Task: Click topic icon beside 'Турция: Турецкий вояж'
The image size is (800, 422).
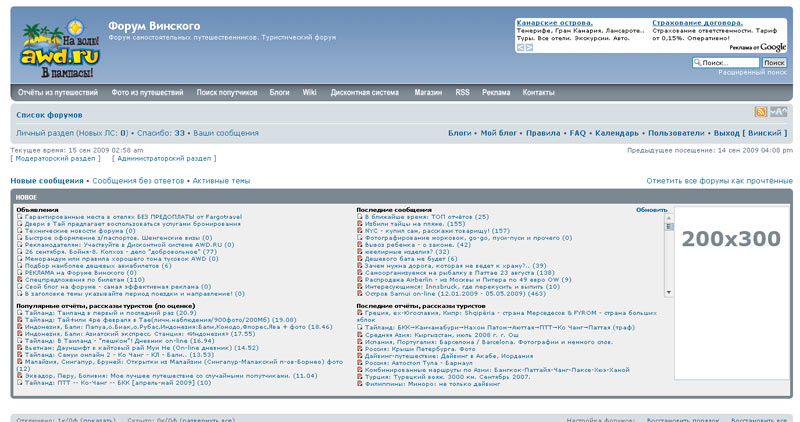Action: (x=360, y=377)
